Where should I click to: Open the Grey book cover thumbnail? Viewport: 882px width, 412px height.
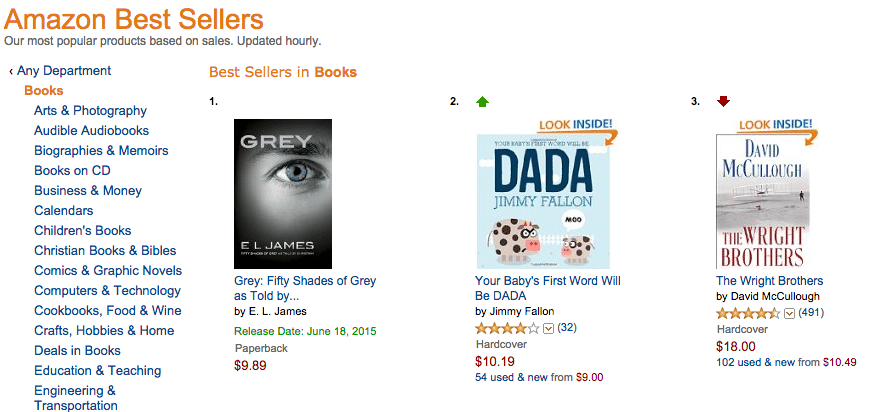275,194
